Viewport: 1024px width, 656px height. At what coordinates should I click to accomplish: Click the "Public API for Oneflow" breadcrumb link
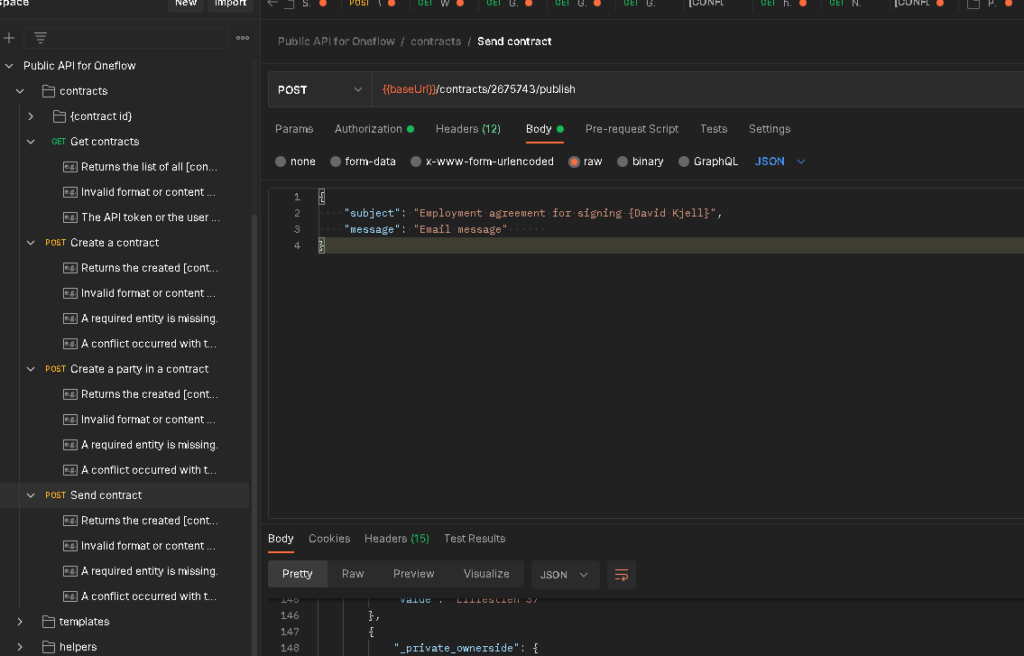[x=336, y=41]
